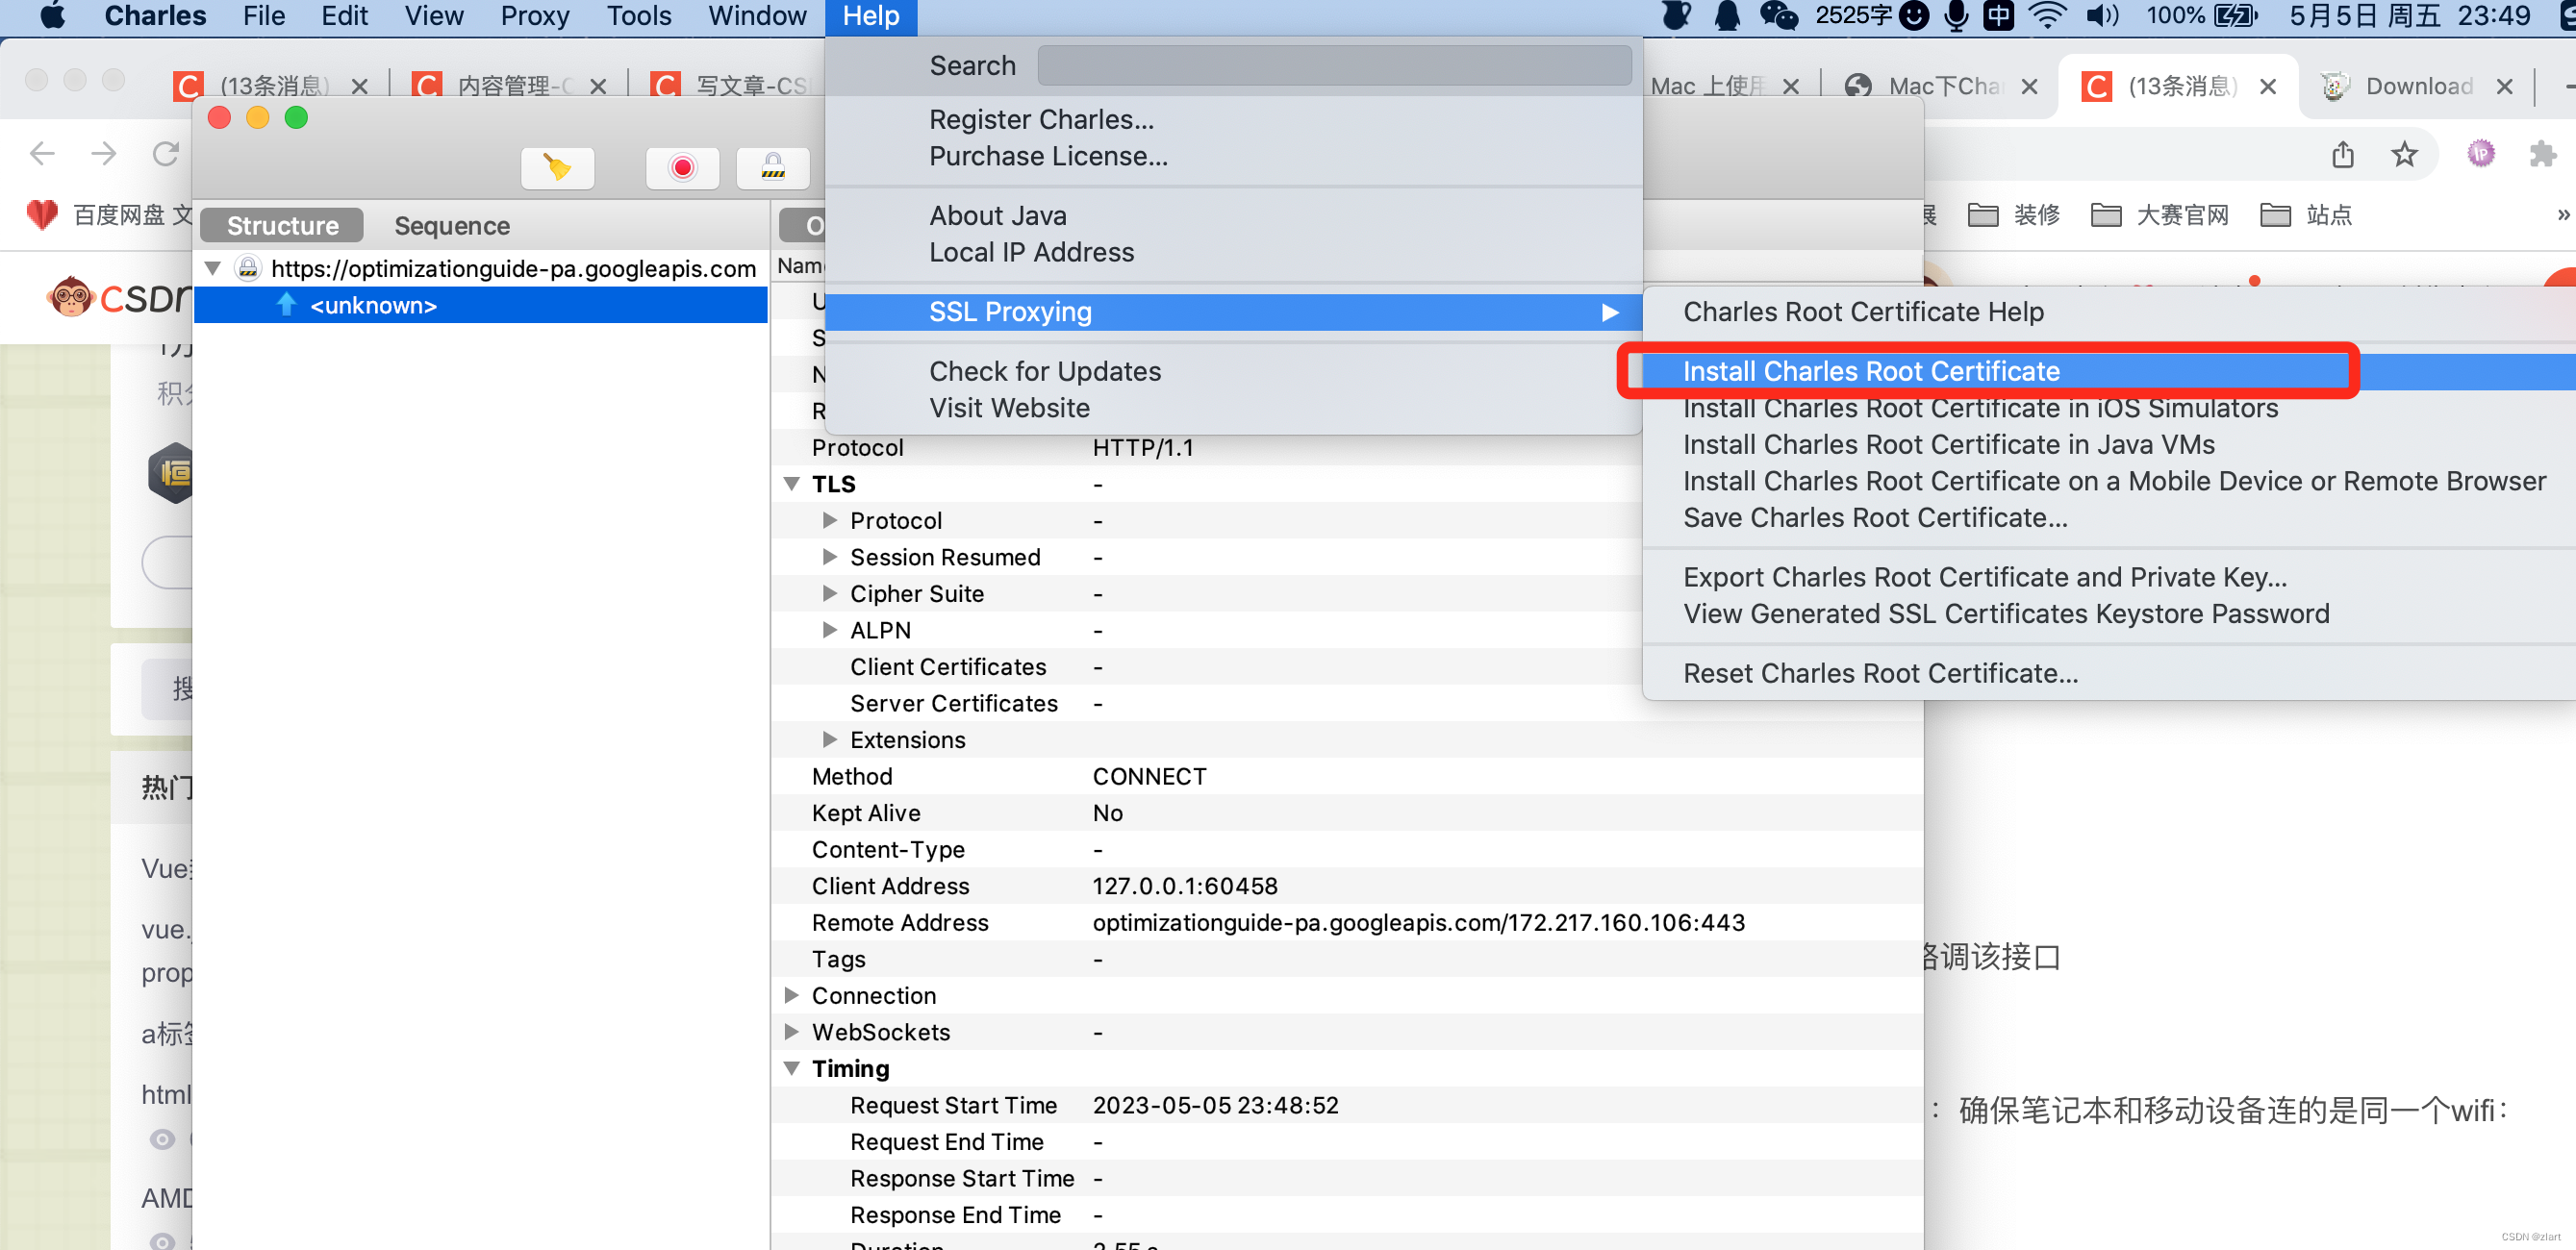This screenshot has height=1250, width=2576.
Task: Close the Mac下Cha browser tab
Action: 2030,87
